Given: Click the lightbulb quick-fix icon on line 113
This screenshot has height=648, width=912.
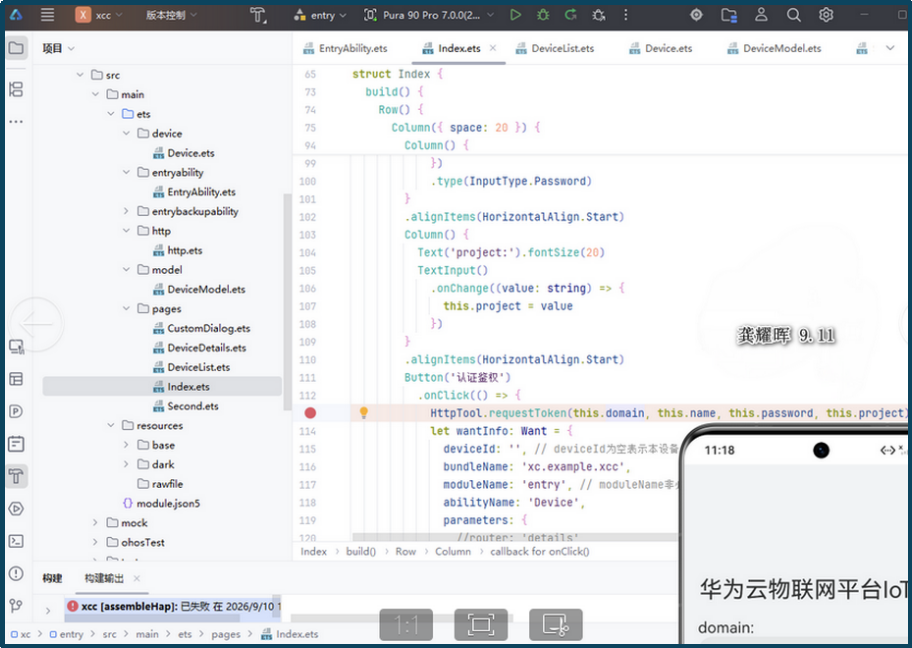Looking at the screenshot, I should 364,413.
